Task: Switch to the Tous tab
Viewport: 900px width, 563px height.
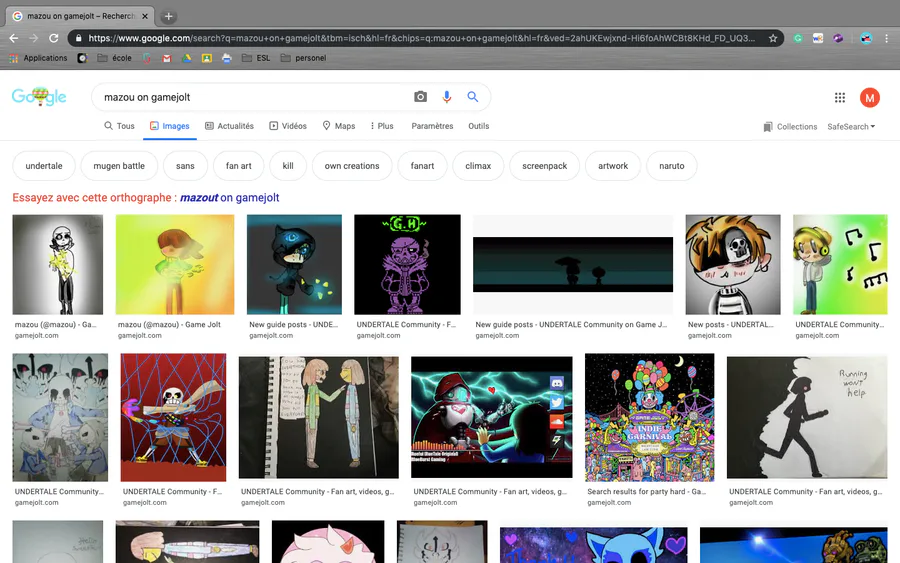Action: (119, 126)
